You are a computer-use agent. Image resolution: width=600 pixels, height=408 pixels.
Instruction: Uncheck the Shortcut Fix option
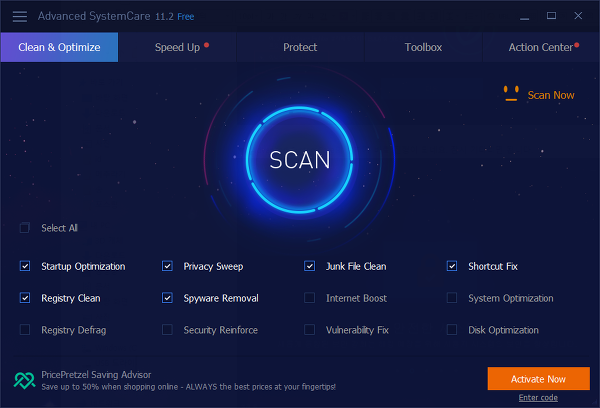click(452, 266)
